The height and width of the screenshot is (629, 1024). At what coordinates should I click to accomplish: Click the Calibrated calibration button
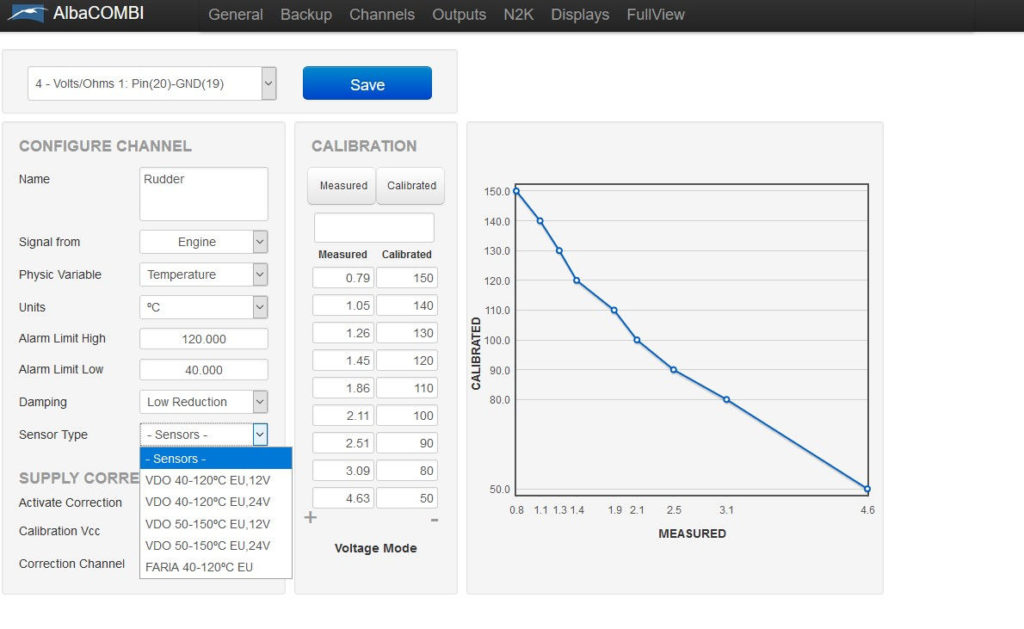click(411, 186)
